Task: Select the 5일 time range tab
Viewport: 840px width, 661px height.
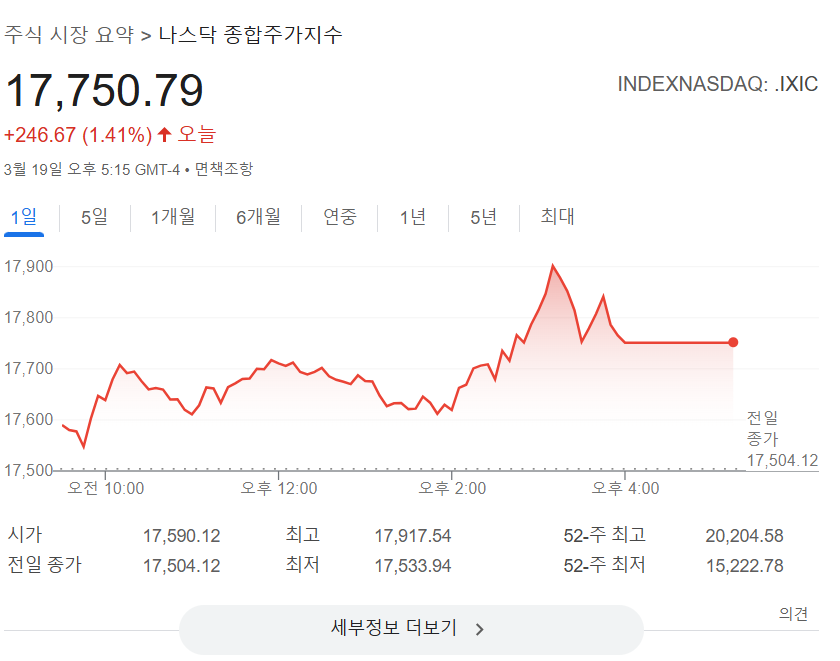Action: pyautogui.click(x=93, y=216)
